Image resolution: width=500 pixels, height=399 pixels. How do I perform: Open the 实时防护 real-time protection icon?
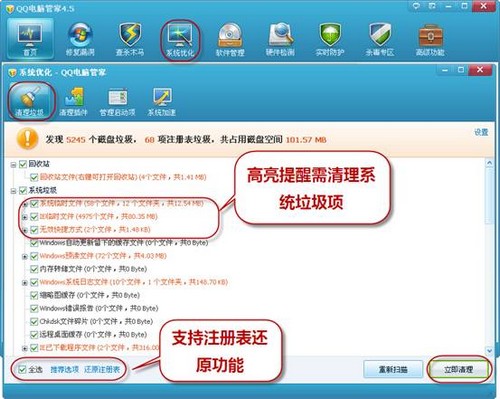330,39
